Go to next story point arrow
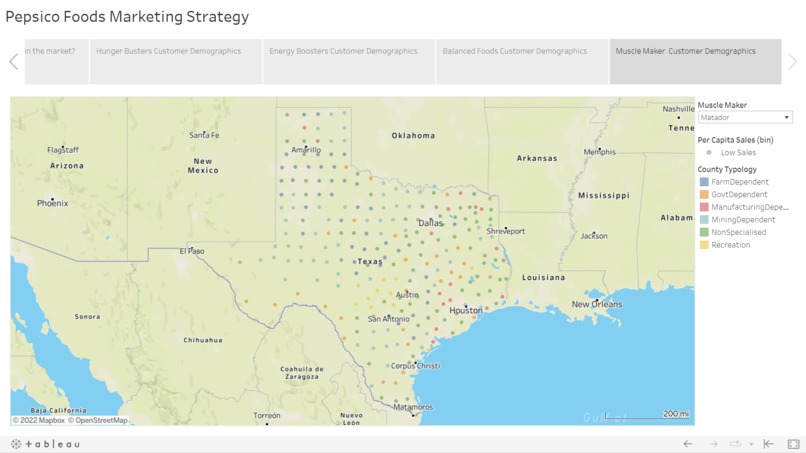This screenshot has height=453, width=806. click(793, 62)
